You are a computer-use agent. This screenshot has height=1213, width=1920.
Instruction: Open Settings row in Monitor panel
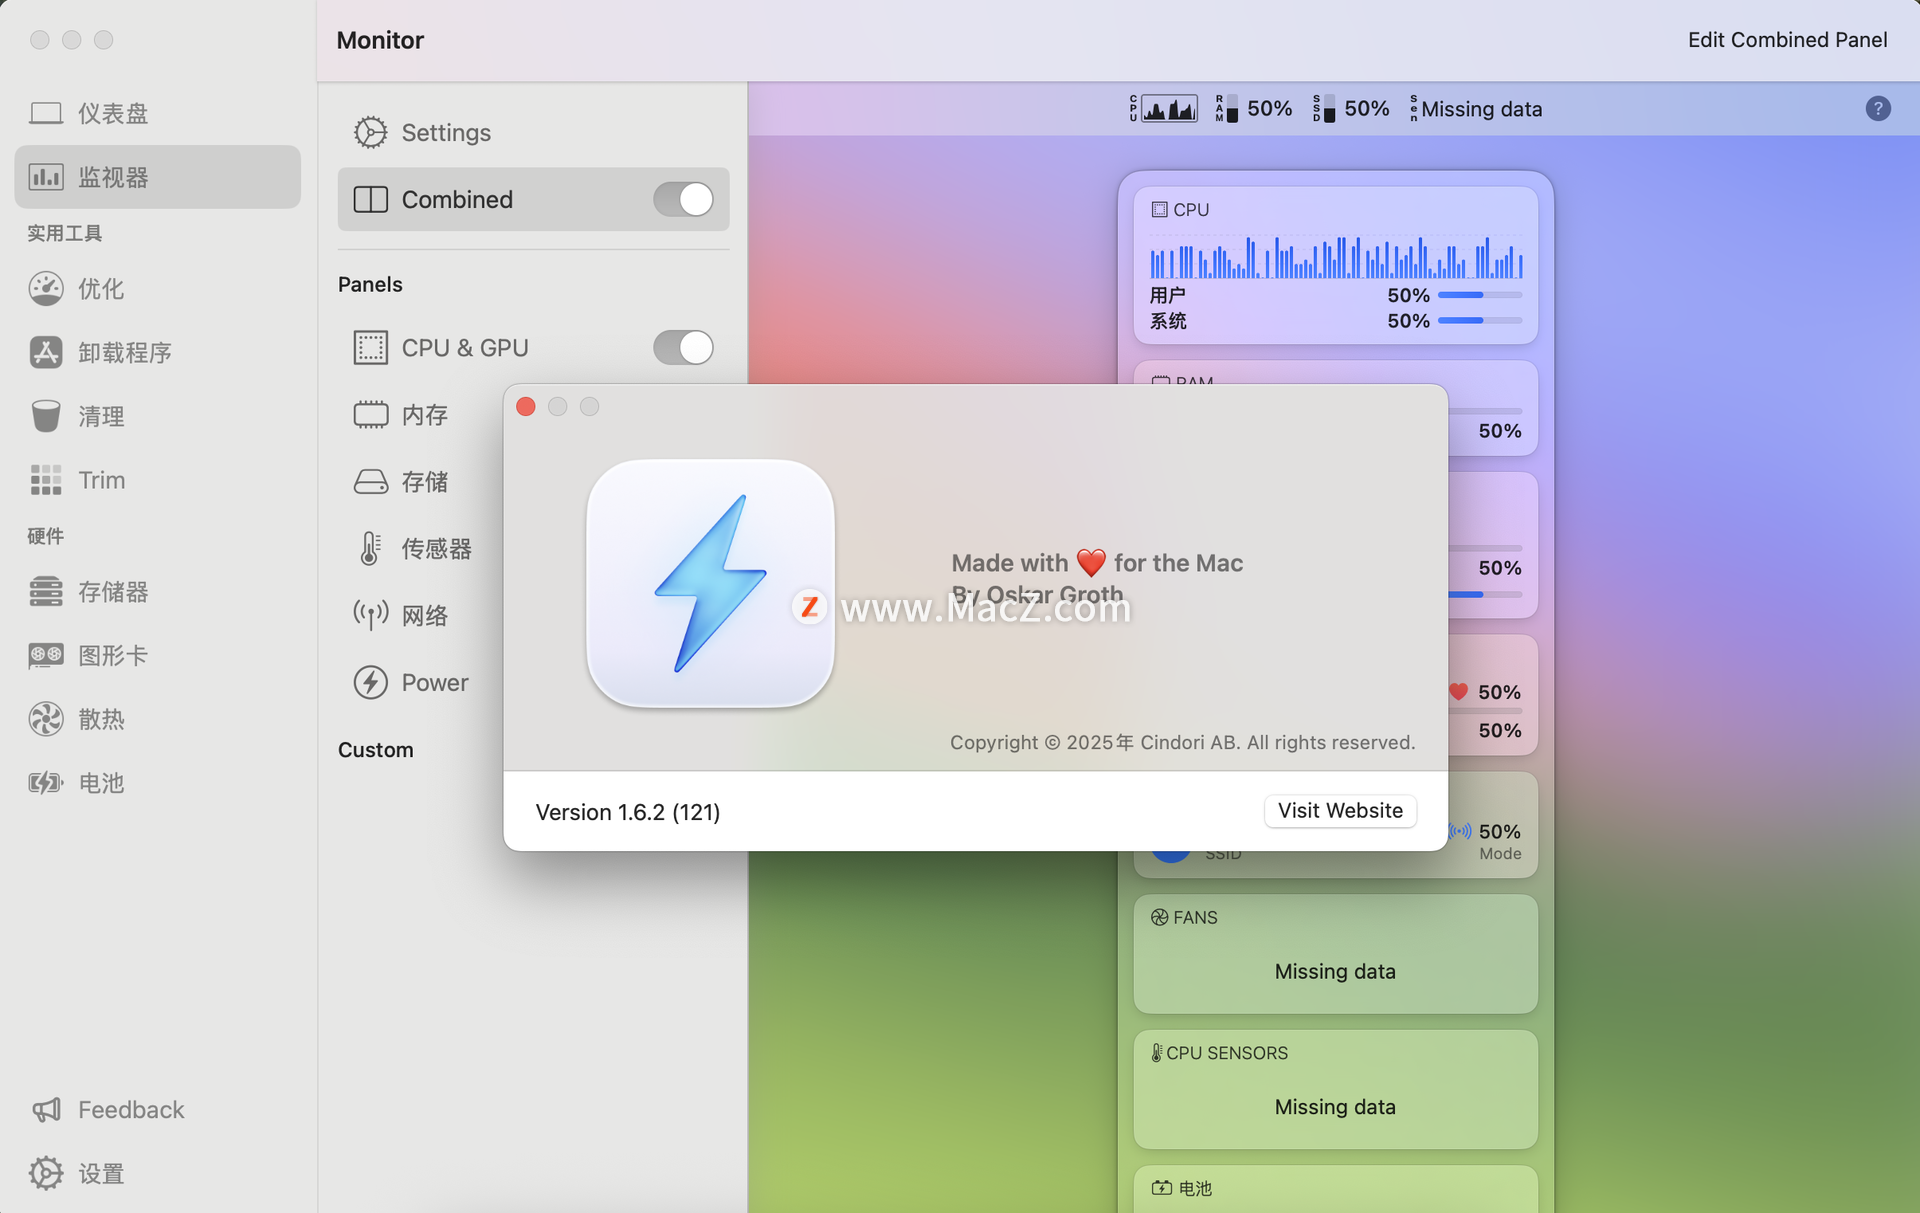533,132
